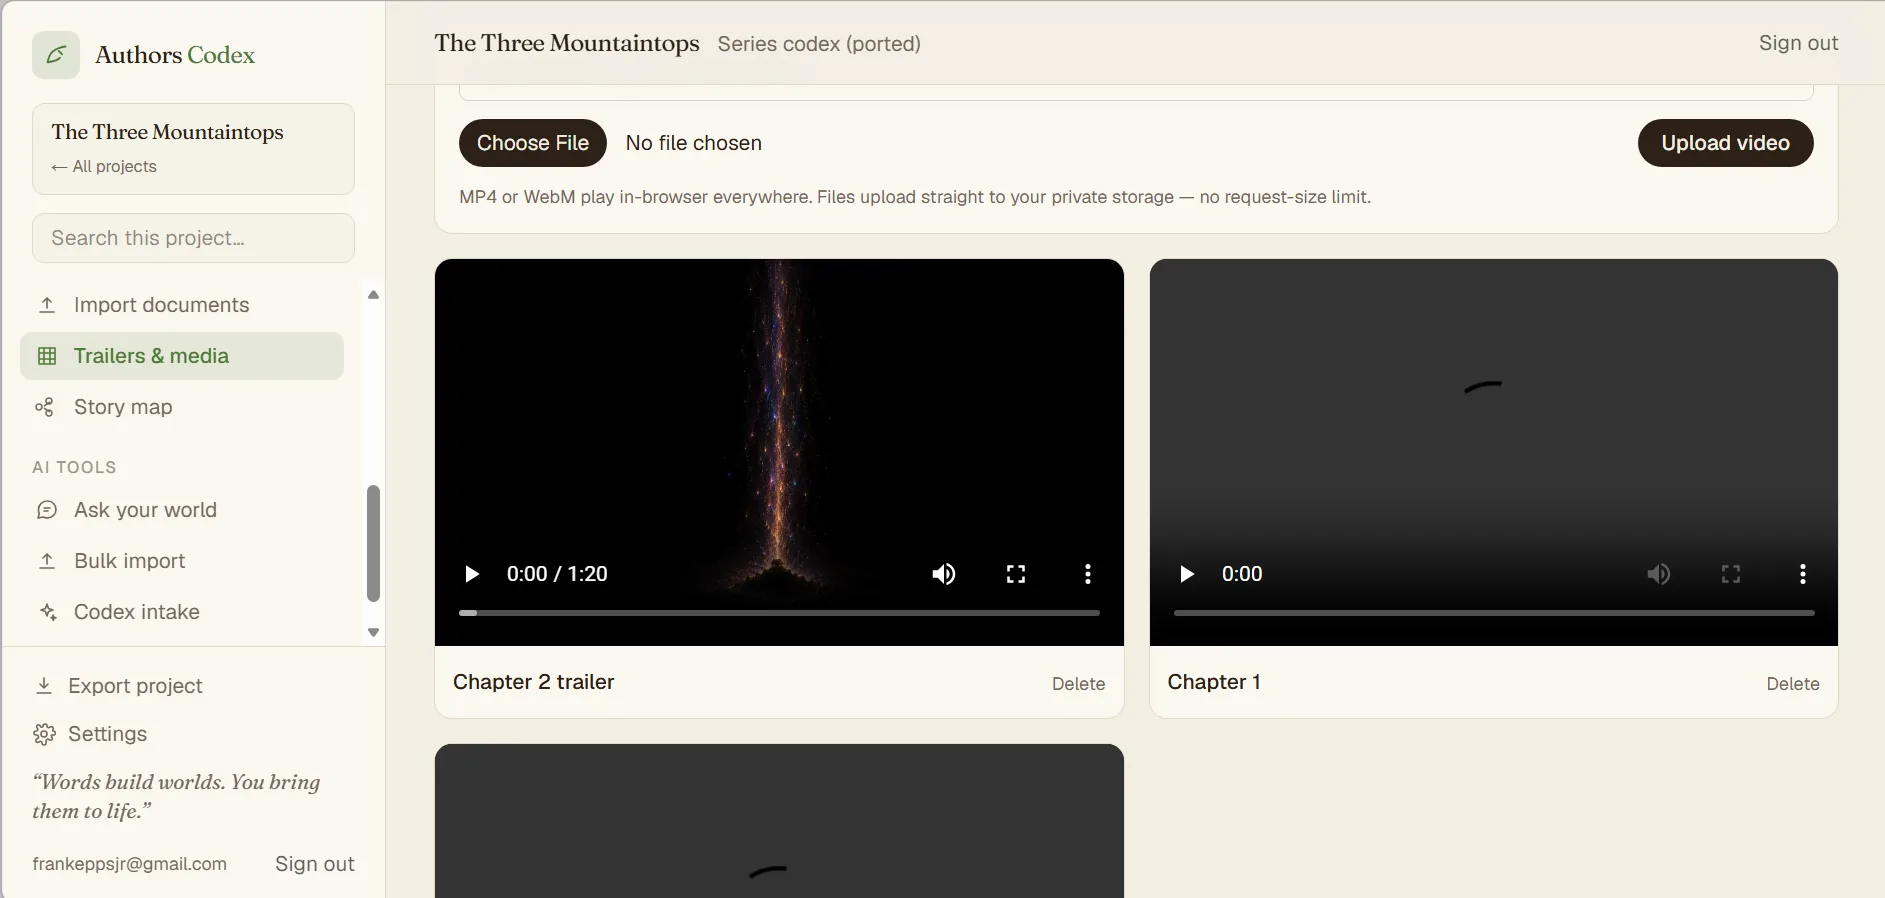Viewport: 1885px width, 898px height.
Task: Click the Trailers & media grid icon
Action: click(x=47, y=356)
